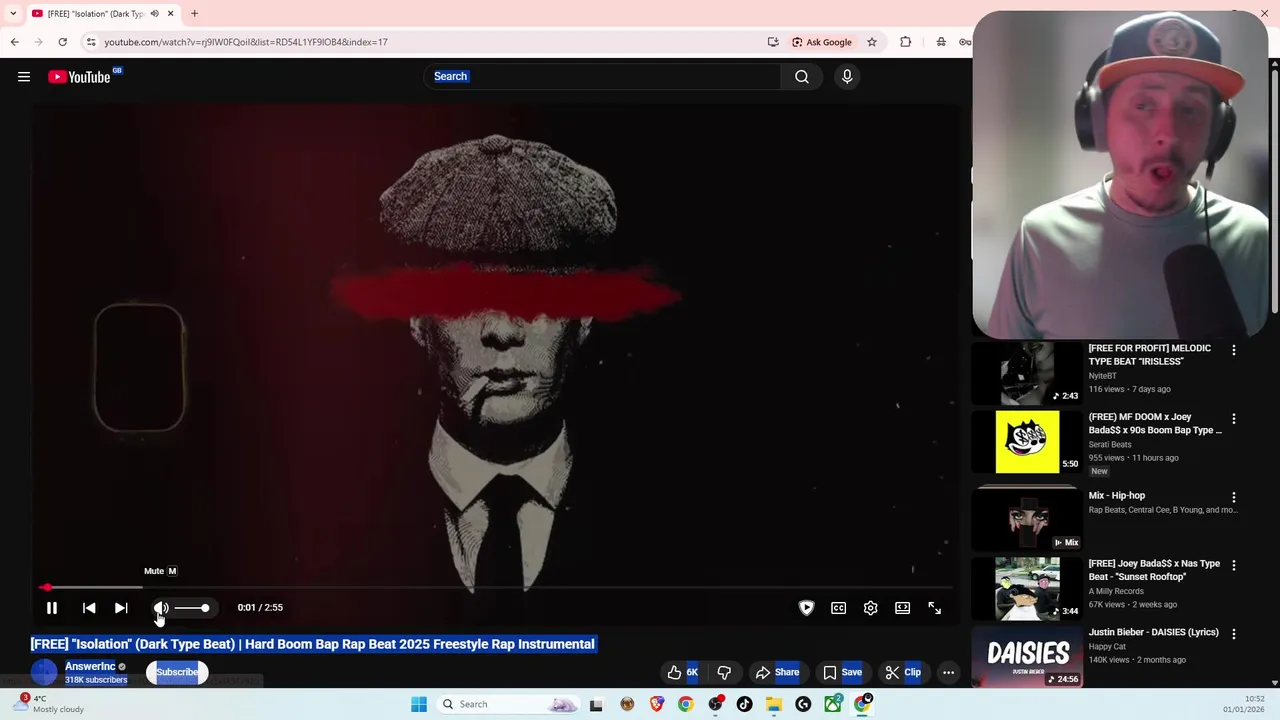Open the Windows Start menu

419,705
